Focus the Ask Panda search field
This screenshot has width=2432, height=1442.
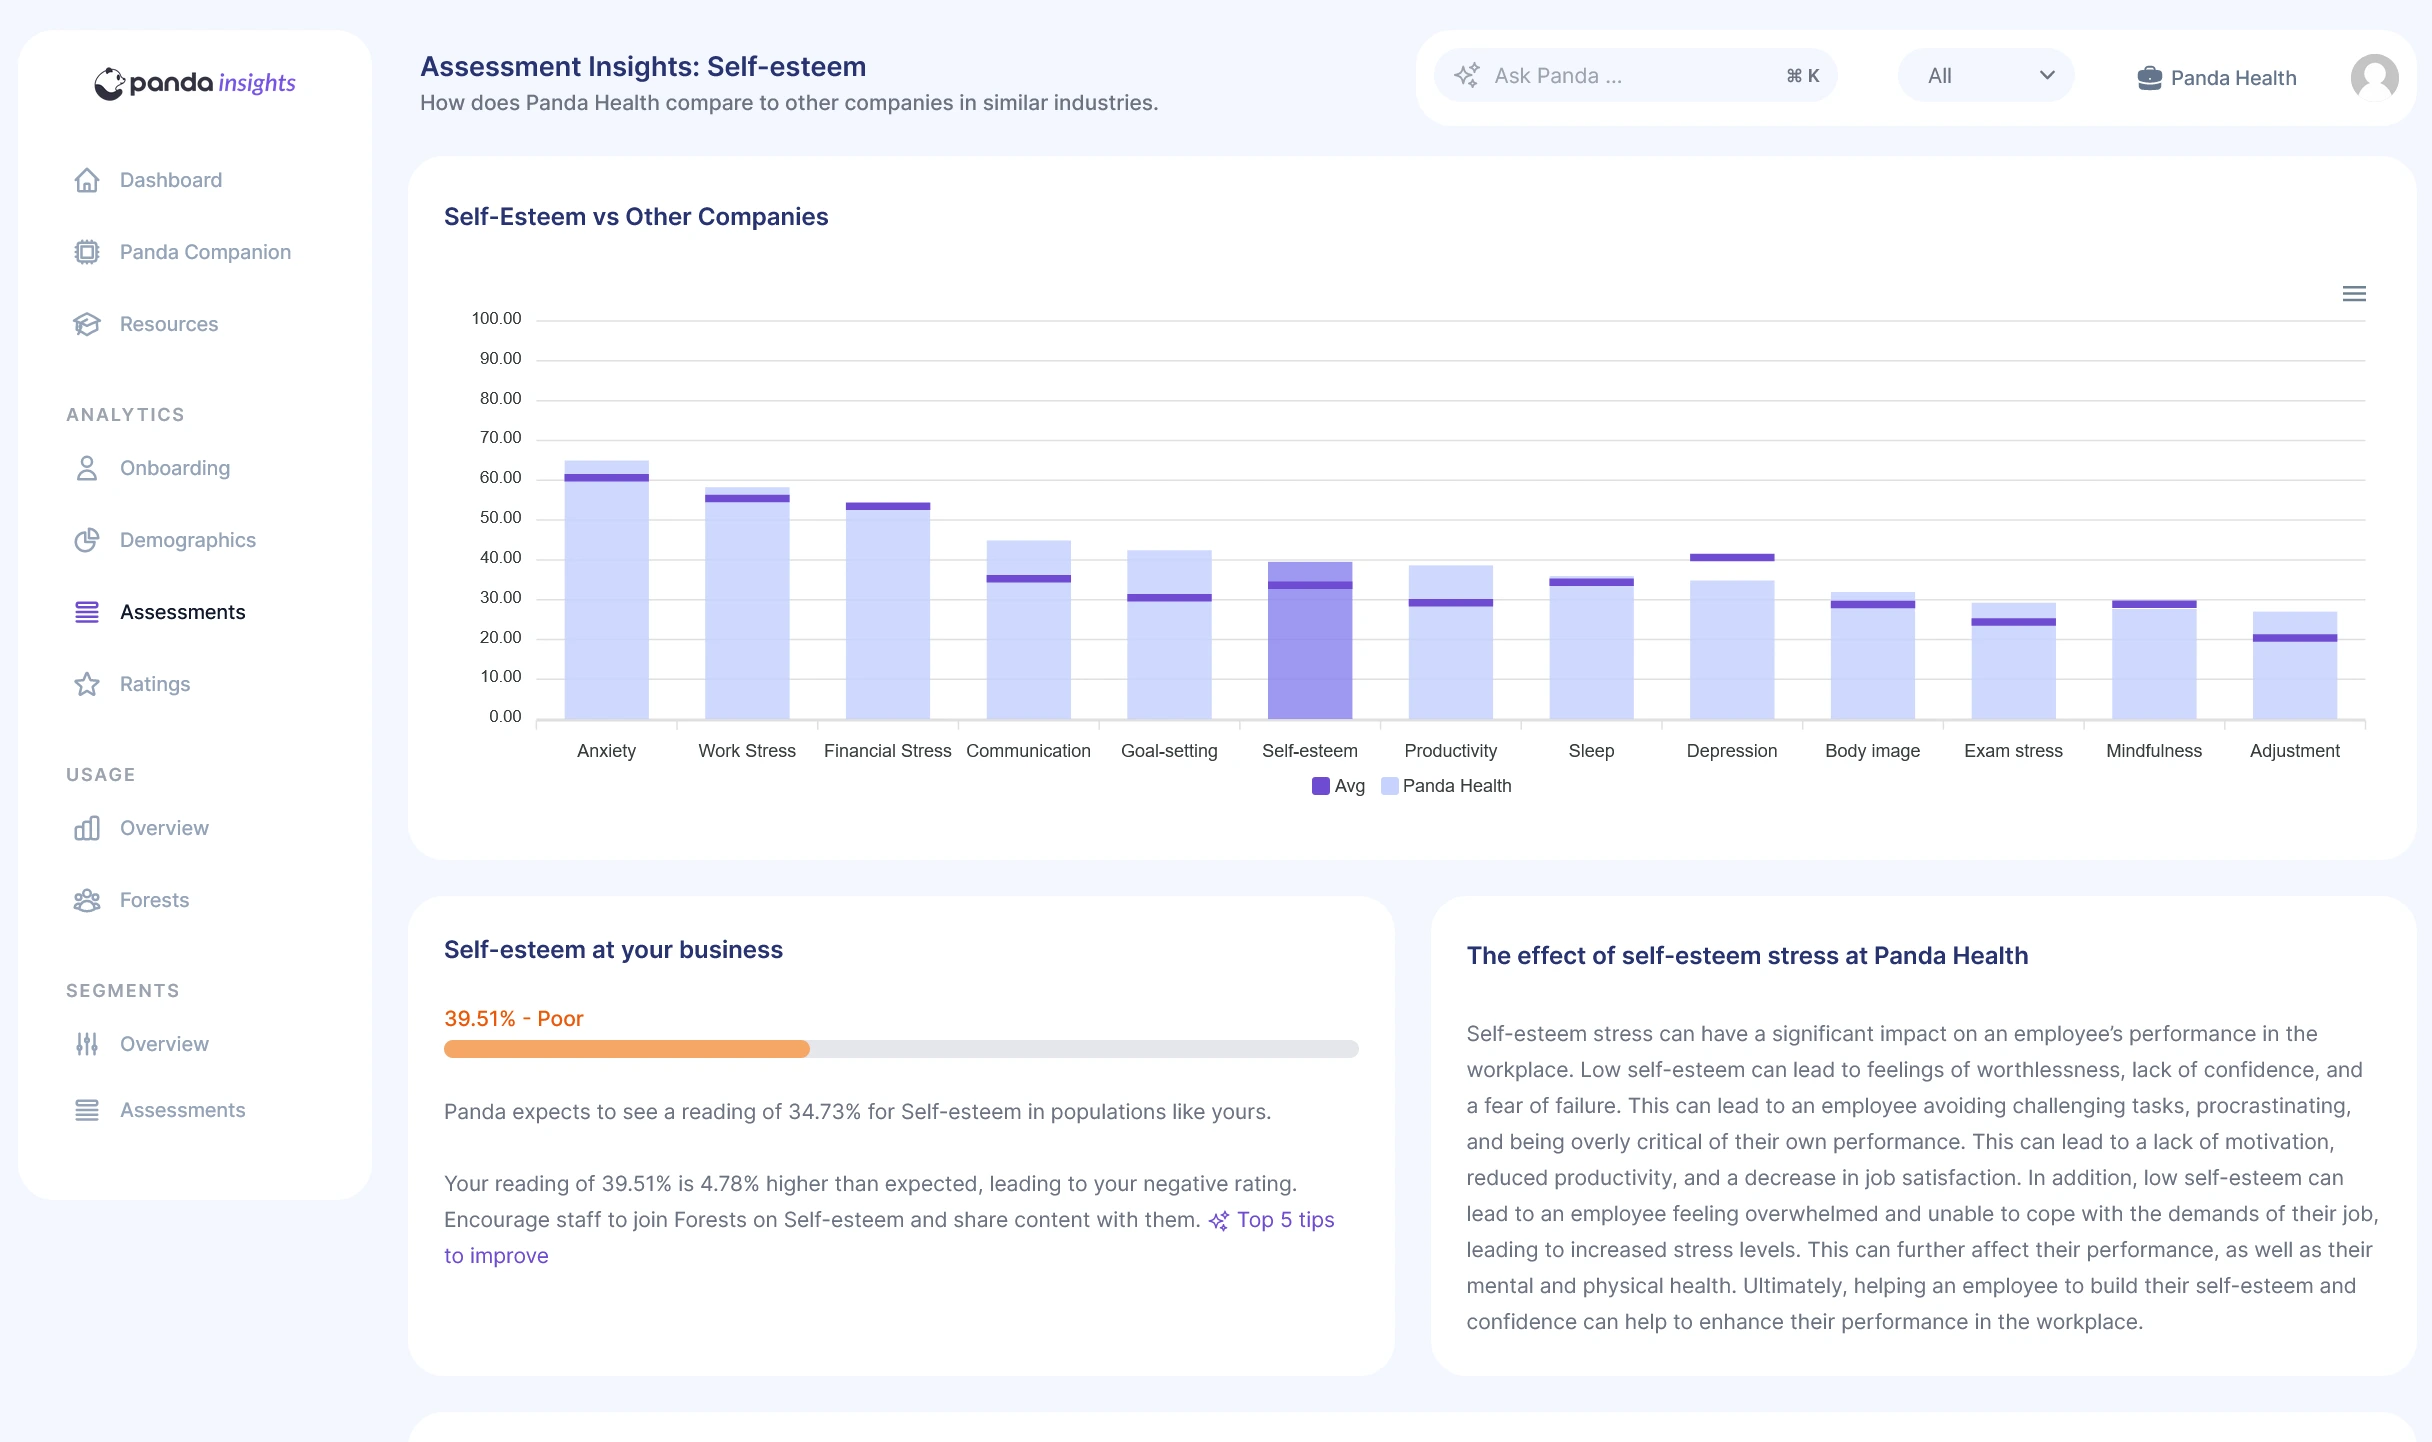1636,76
